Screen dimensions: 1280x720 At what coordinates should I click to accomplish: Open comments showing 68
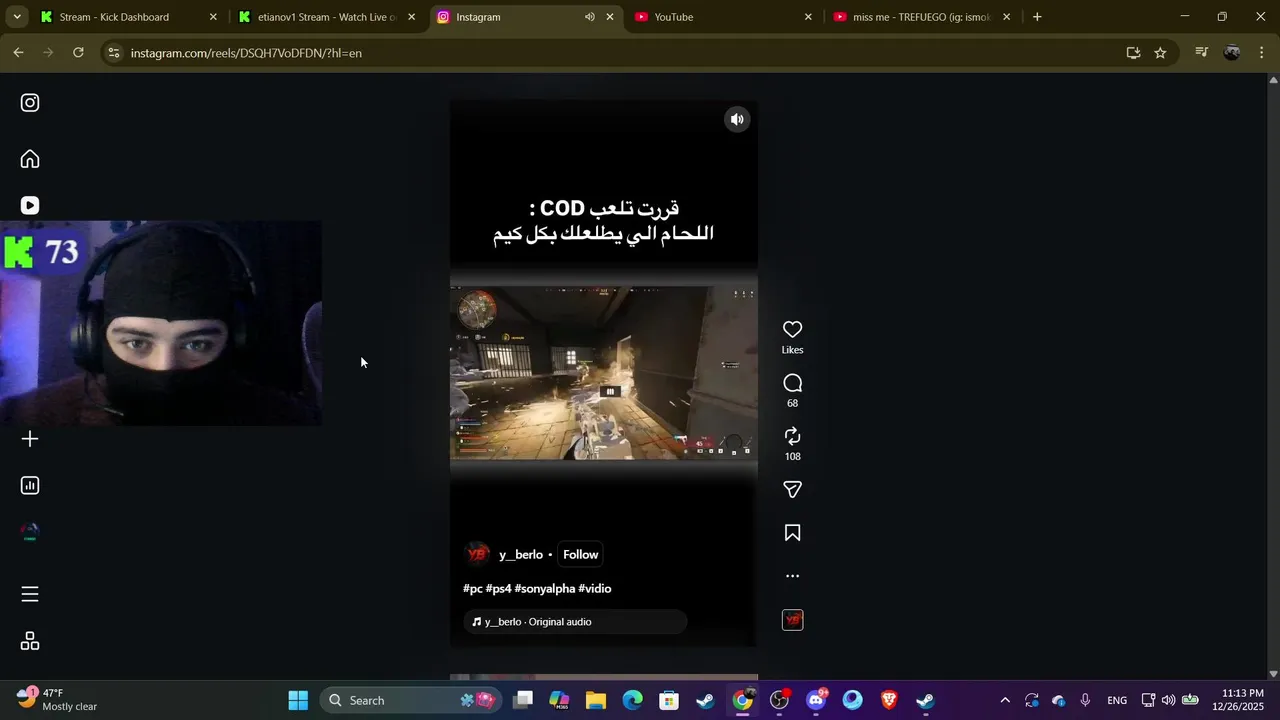792,383
